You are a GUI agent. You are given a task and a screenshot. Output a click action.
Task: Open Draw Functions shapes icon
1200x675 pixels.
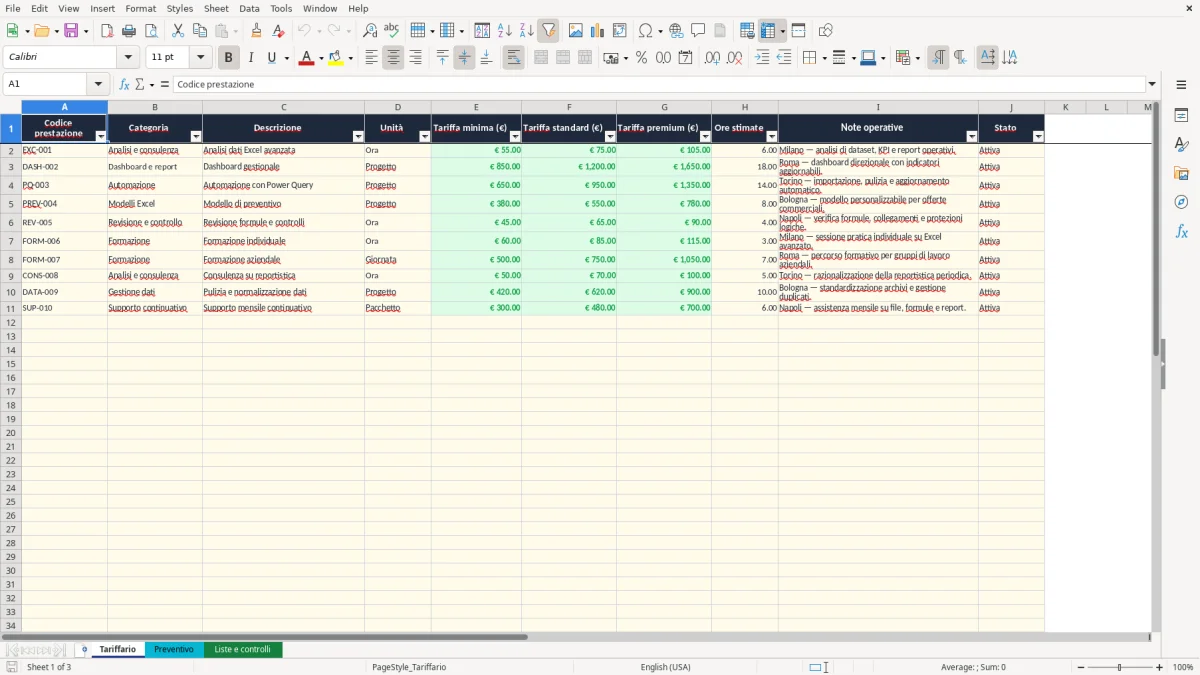coord(825,31)
